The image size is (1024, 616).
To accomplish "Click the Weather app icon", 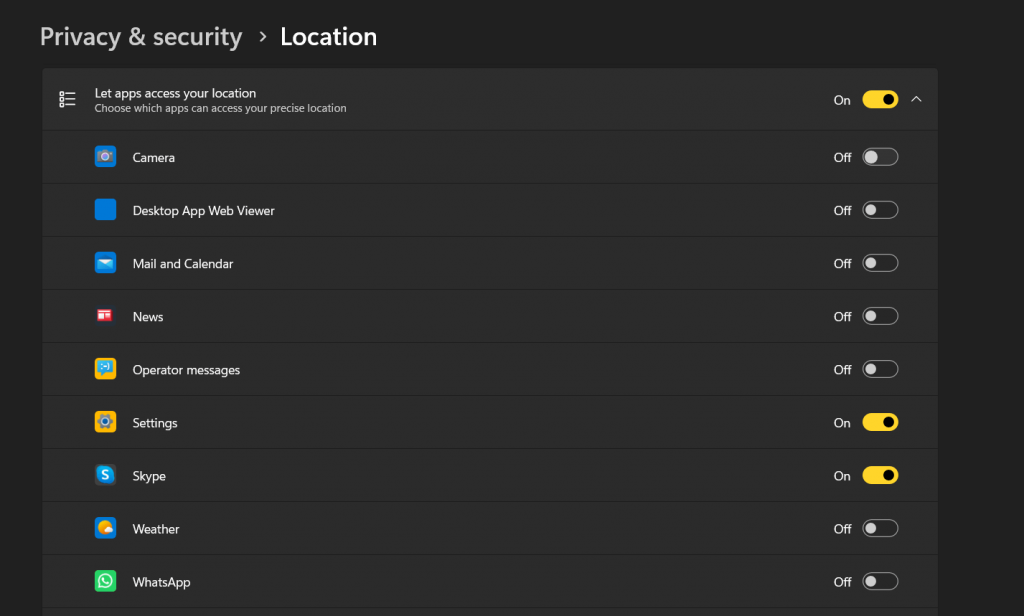I will pos(105,527).
